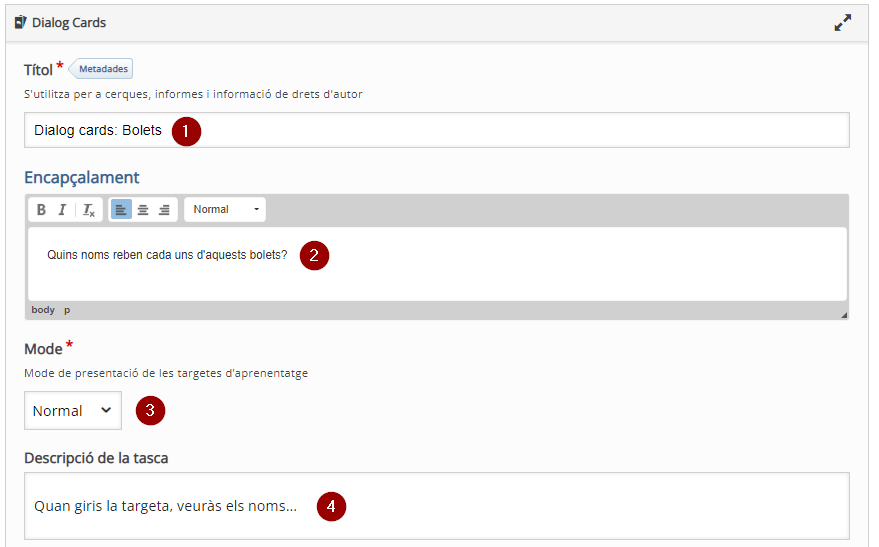This screenshot has height=547, width=879.
Task: Open the Mode dropdown set to Normal
Action: [73, 411]
